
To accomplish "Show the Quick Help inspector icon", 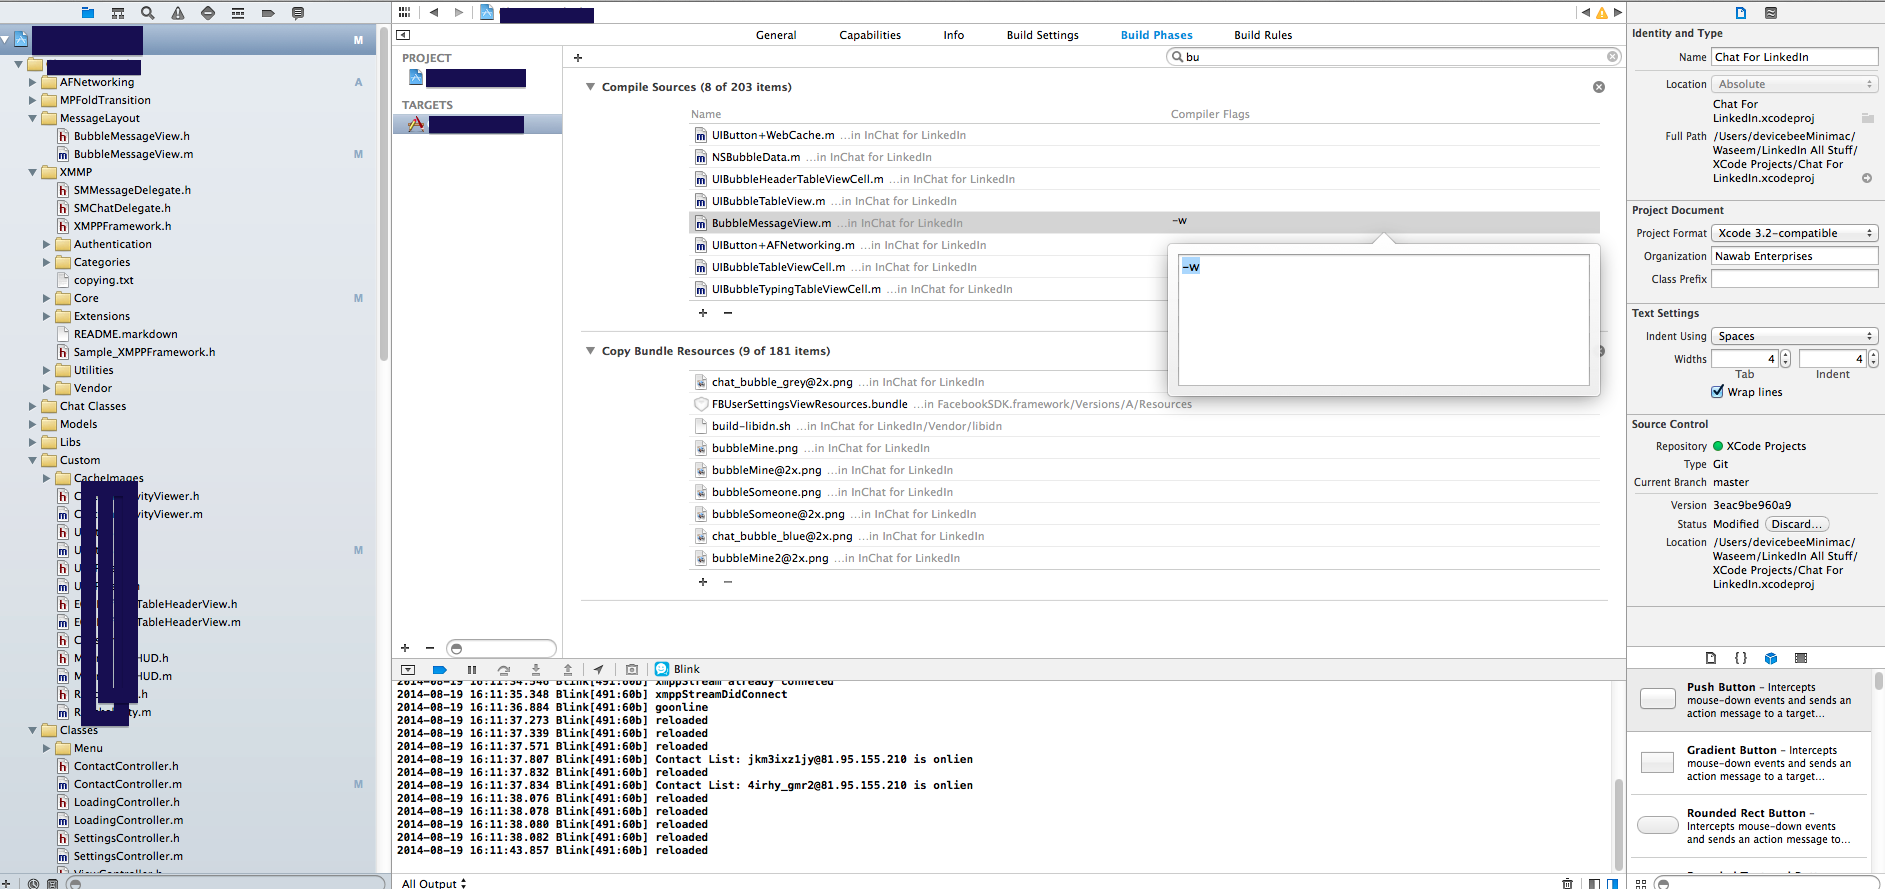I will 1771,13.
